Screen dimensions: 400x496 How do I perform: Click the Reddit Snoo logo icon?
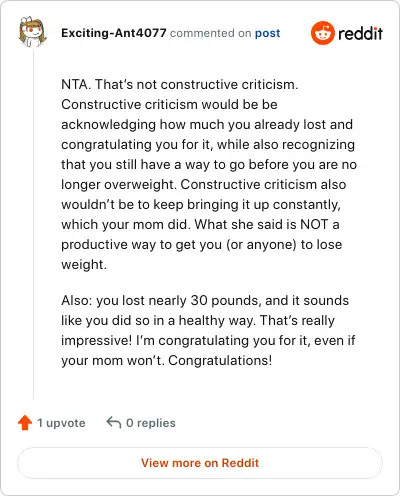[x=322, y=33]
